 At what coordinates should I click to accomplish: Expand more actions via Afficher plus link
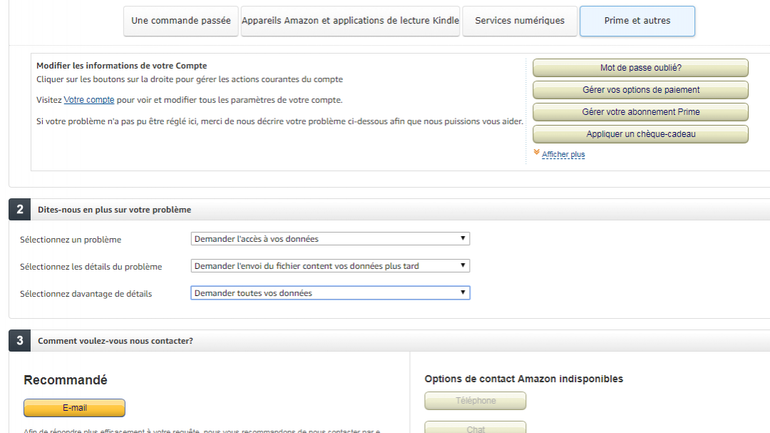pos(563,154)
